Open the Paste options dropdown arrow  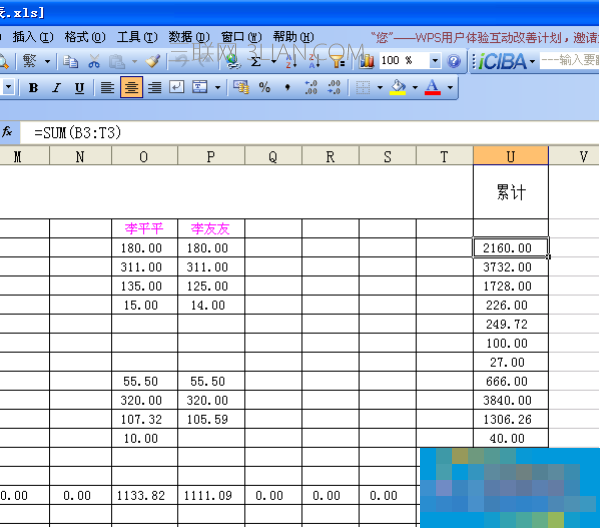[x=134, y=61]
